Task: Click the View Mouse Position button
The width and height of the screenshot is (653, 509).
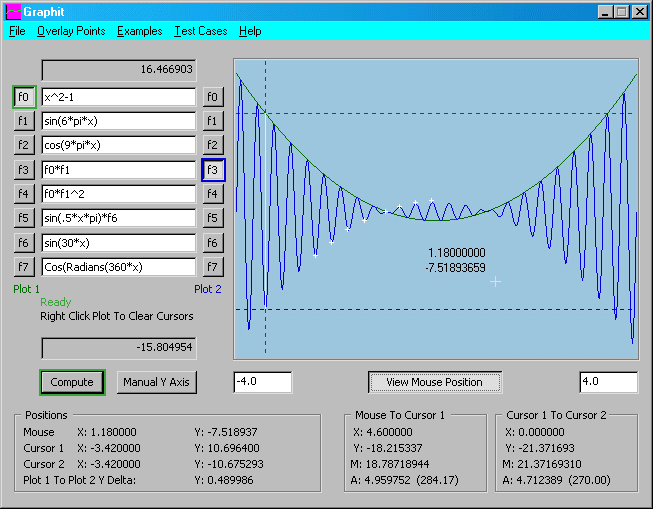Action: tap(435, 382)
